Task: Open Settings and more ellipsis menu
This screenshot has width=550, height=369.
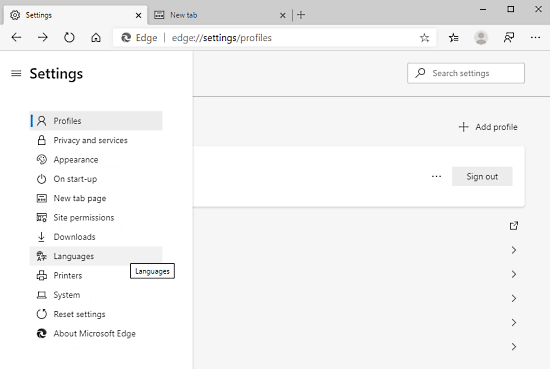Action: [535, 38]
